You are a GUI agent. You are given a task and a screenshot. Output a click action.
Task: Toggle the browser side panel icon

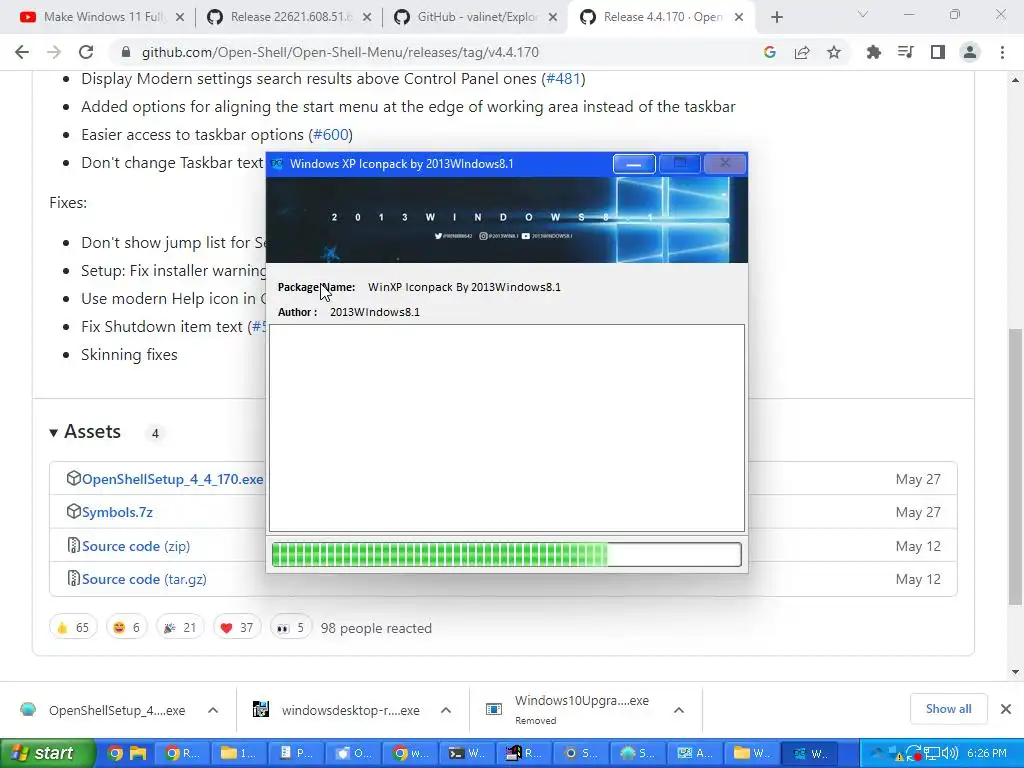938,52
